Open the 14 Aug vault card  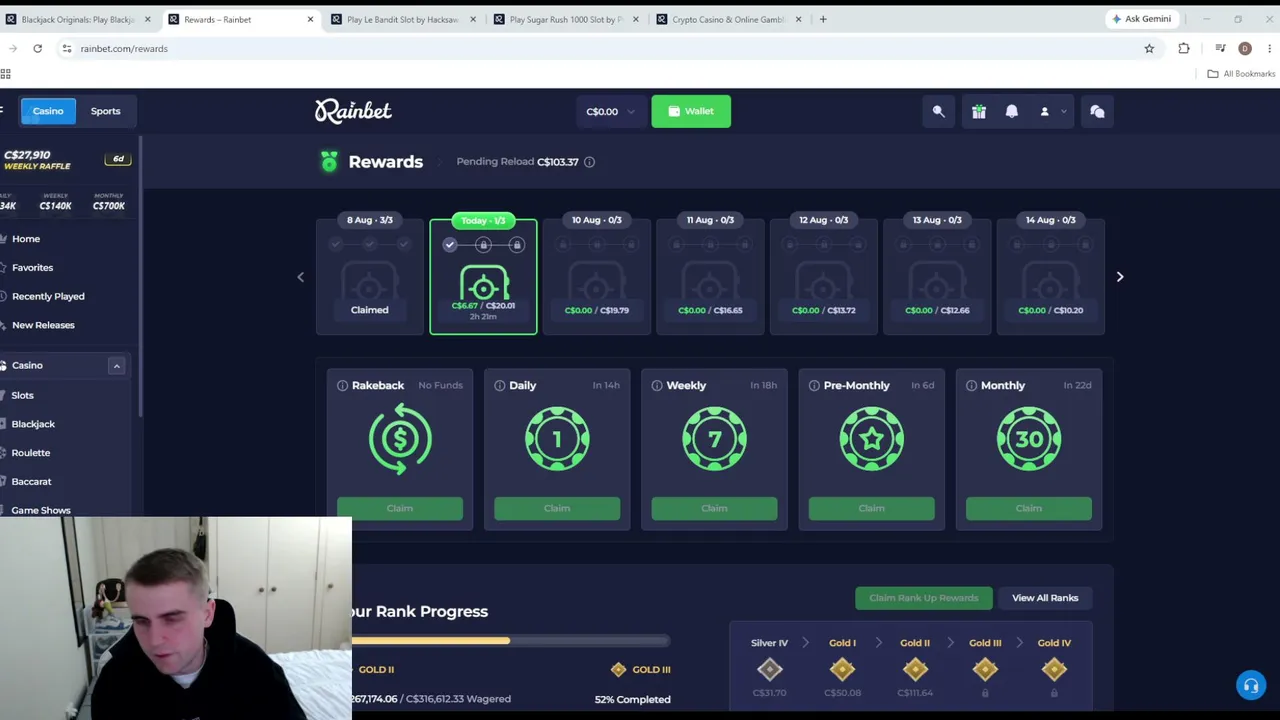tap(1051, 276)
